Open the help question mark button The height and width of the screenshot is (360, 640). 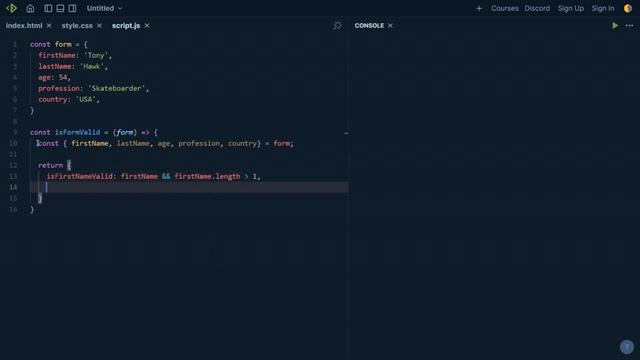627,347
